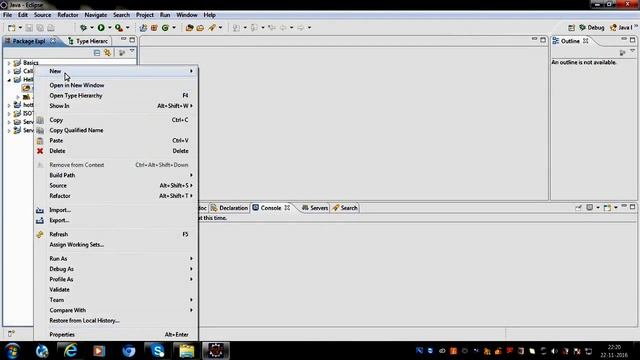Minimize the Package Explorer panel

123,40
